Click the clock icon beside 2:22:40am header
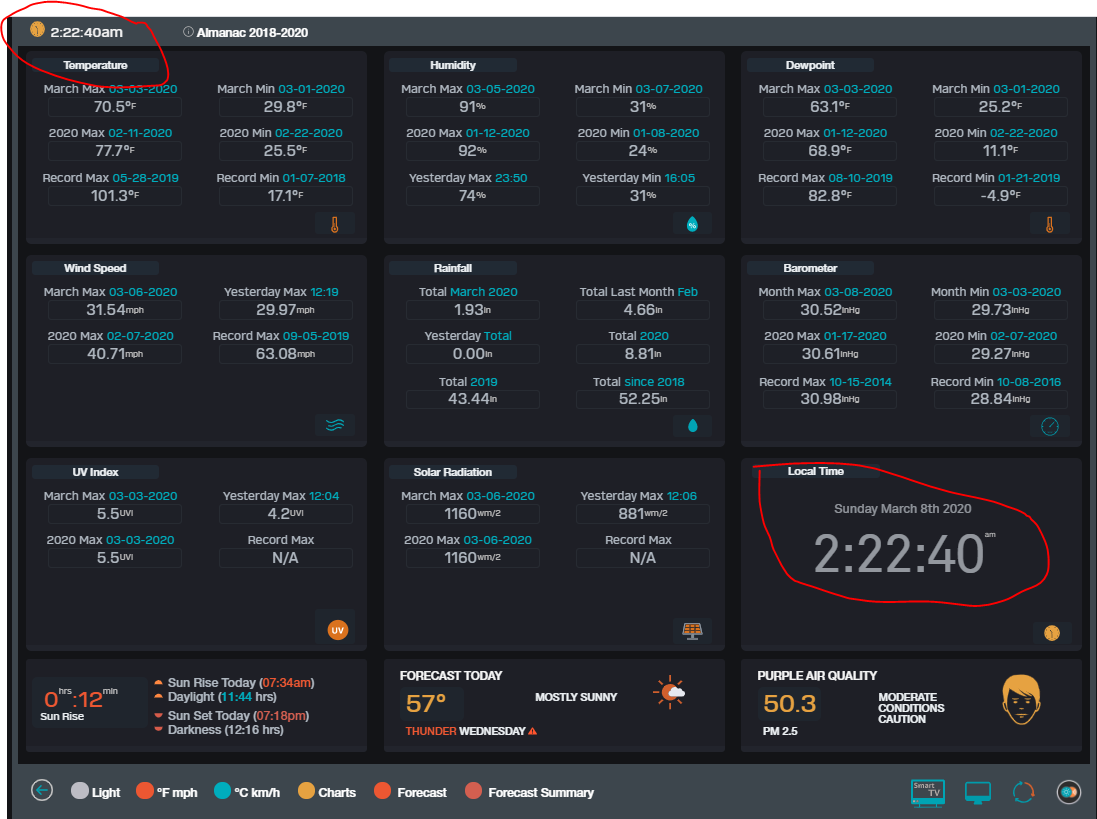The height and width of the screenshot is (819, 1097). click(x=37, y=29)
